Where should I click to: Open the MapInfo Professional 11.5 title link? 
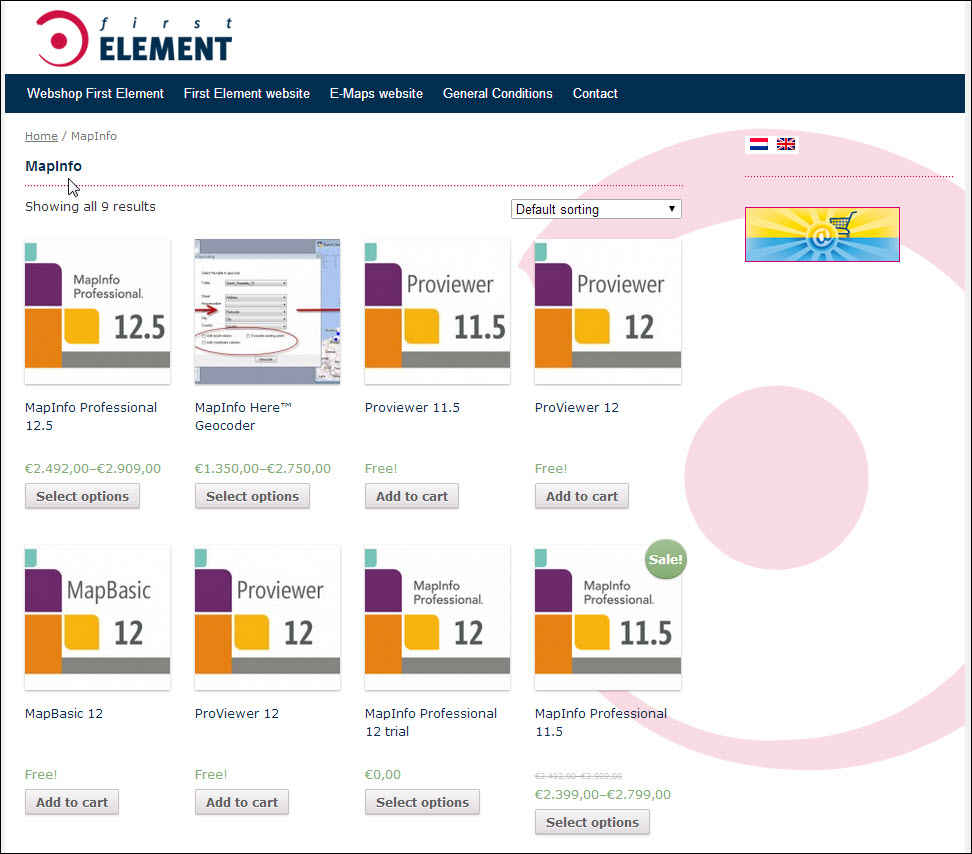coord(601,723)
